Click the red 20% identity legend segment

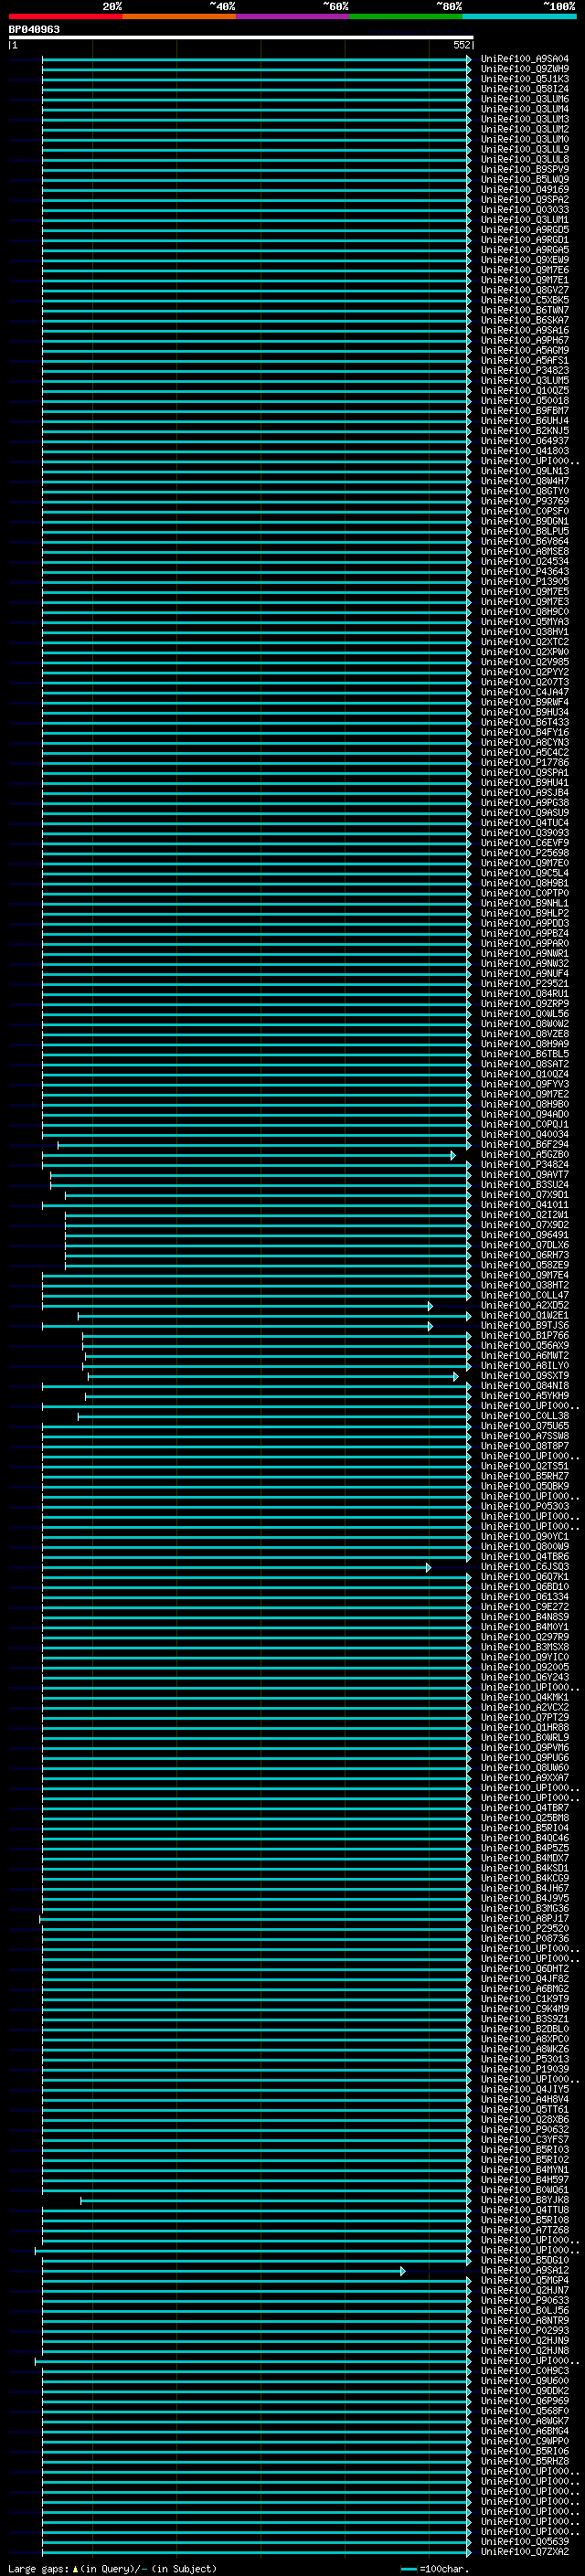66,16
